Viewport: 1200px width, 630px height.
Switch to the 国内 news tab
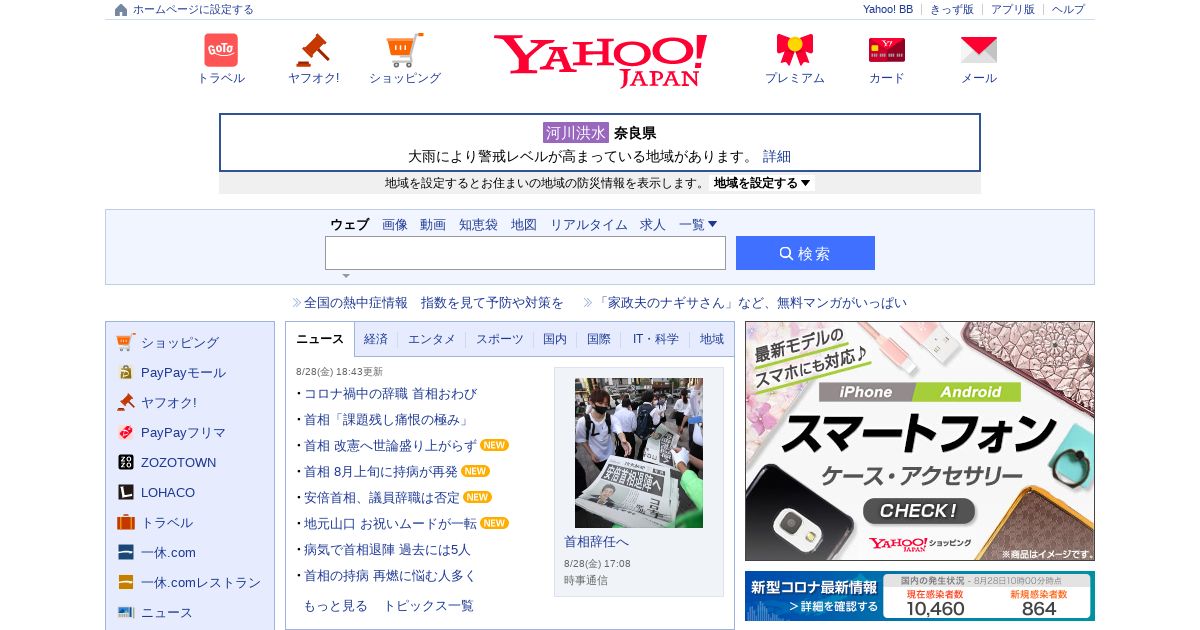coord(555,339)
